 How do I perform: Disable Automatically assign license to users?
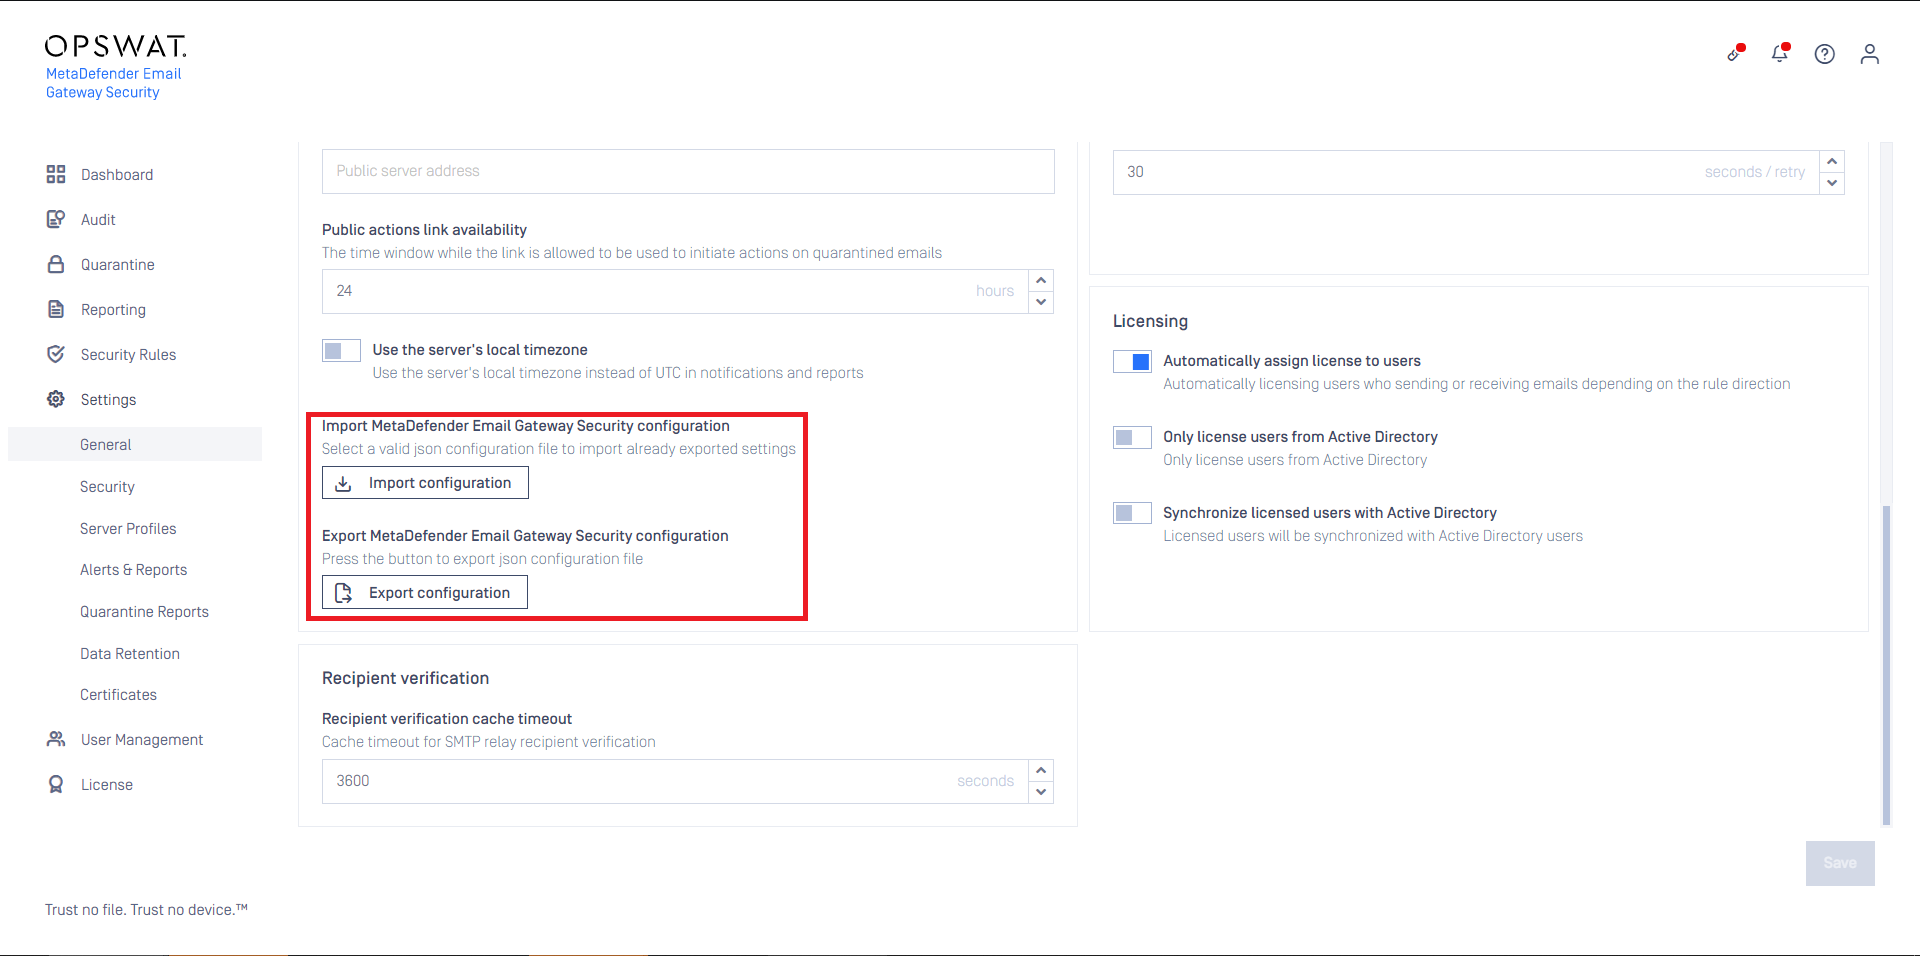1132,361
